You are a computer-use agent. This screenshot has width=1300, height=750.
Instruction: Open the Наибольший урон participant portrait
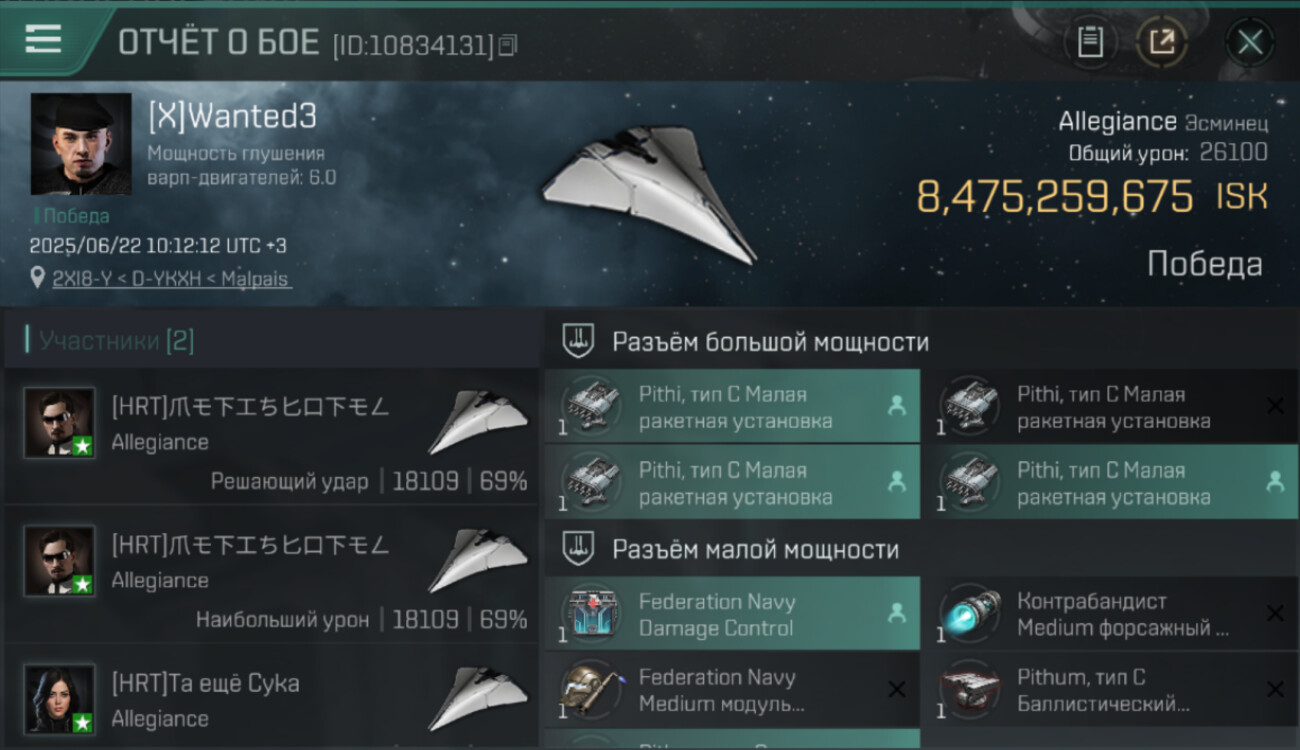click(x=60, y=561)
